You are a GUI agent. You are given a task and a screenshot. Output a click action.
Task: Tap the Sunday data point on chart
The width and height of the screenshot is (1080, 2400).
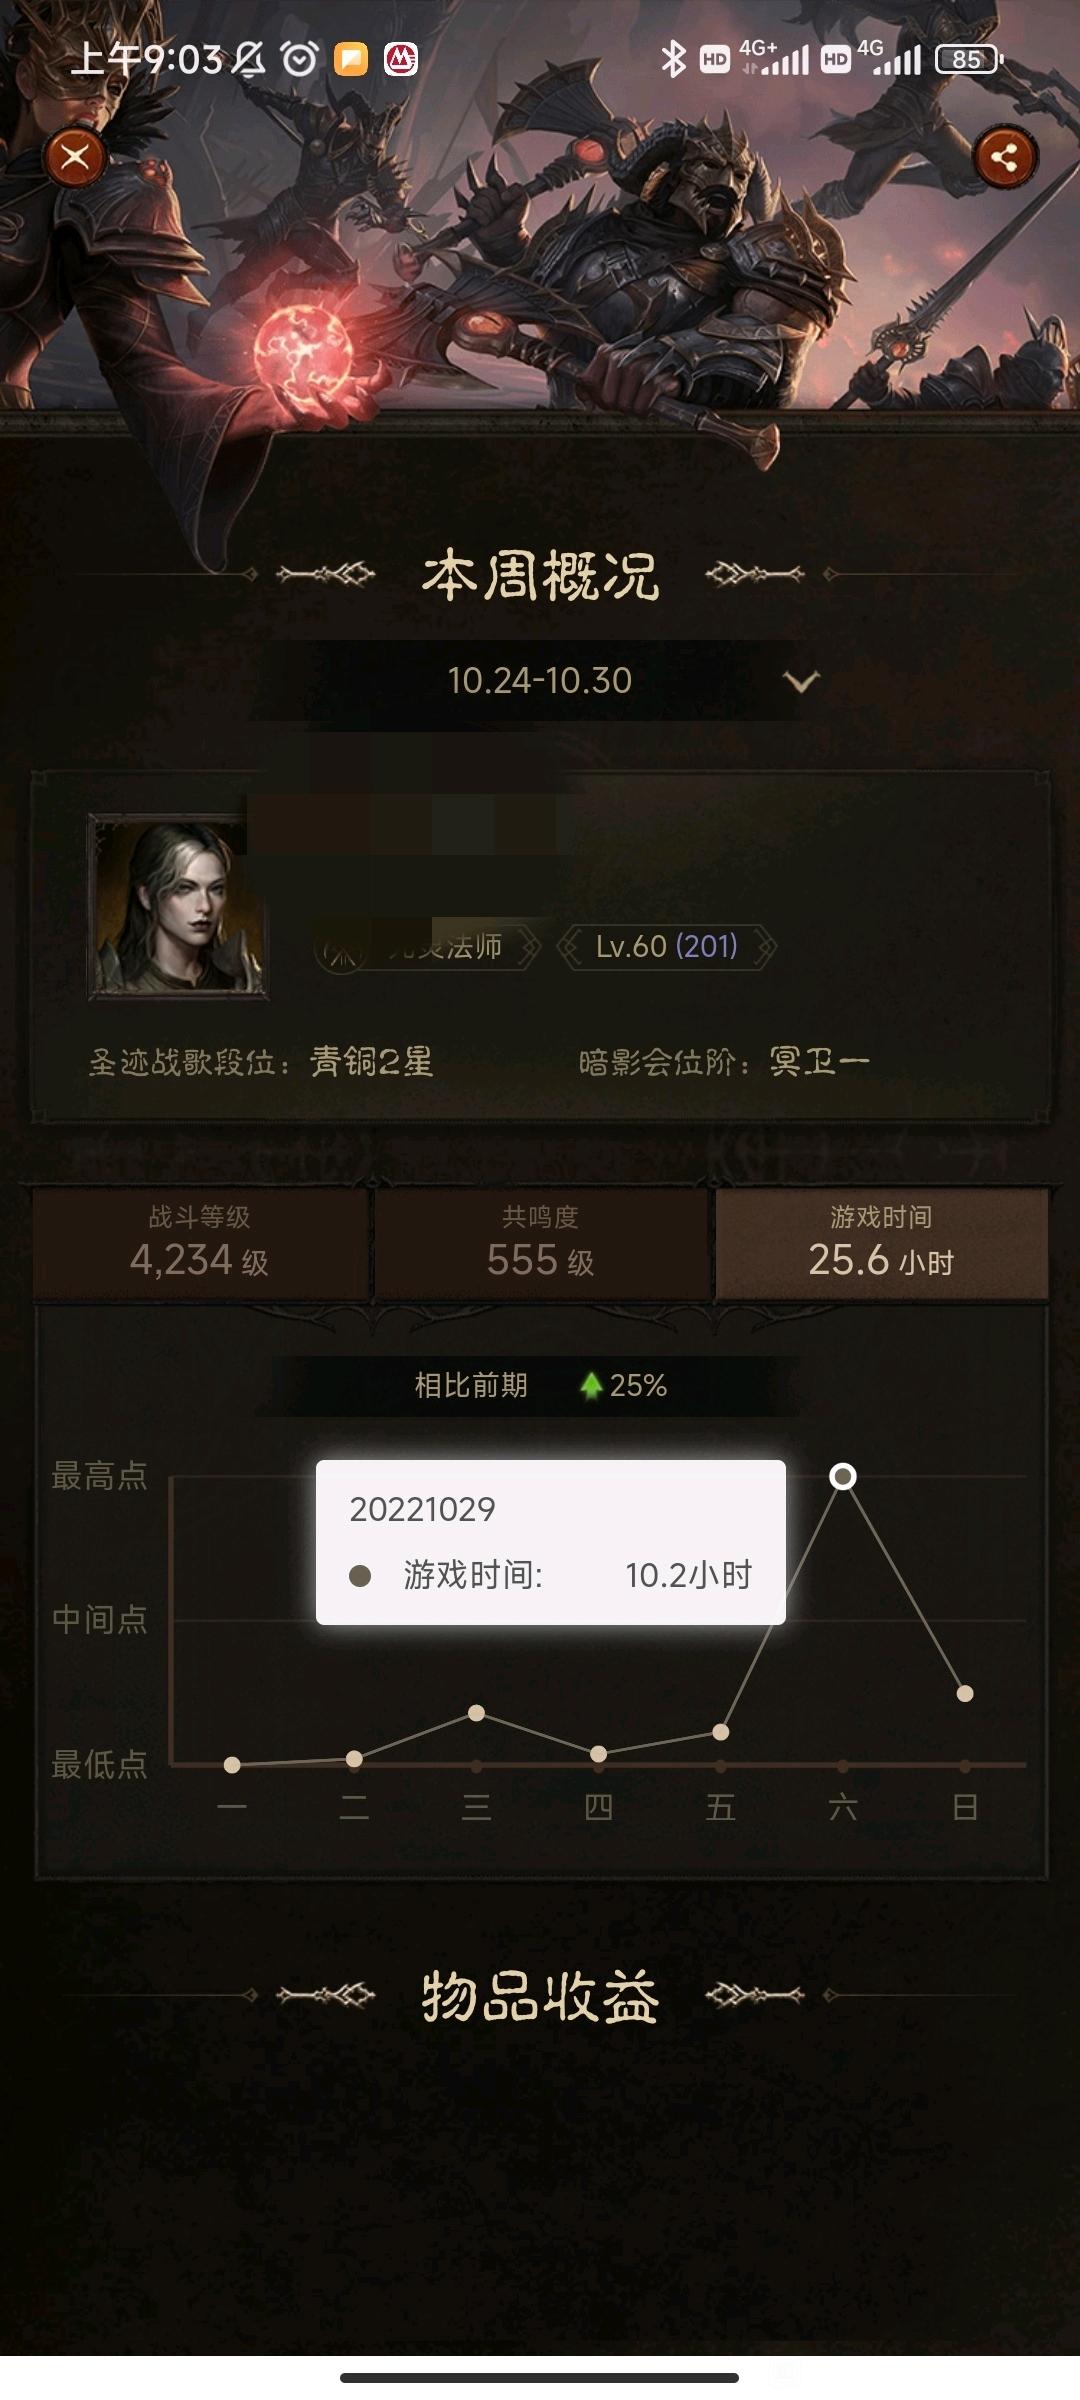click(x=965, y=1694)
